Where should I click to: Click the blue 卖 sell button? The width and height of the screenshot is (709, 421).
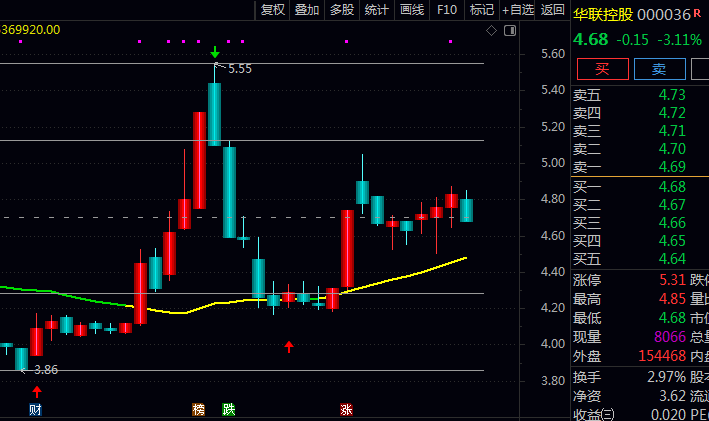click(x=659, y=69)
